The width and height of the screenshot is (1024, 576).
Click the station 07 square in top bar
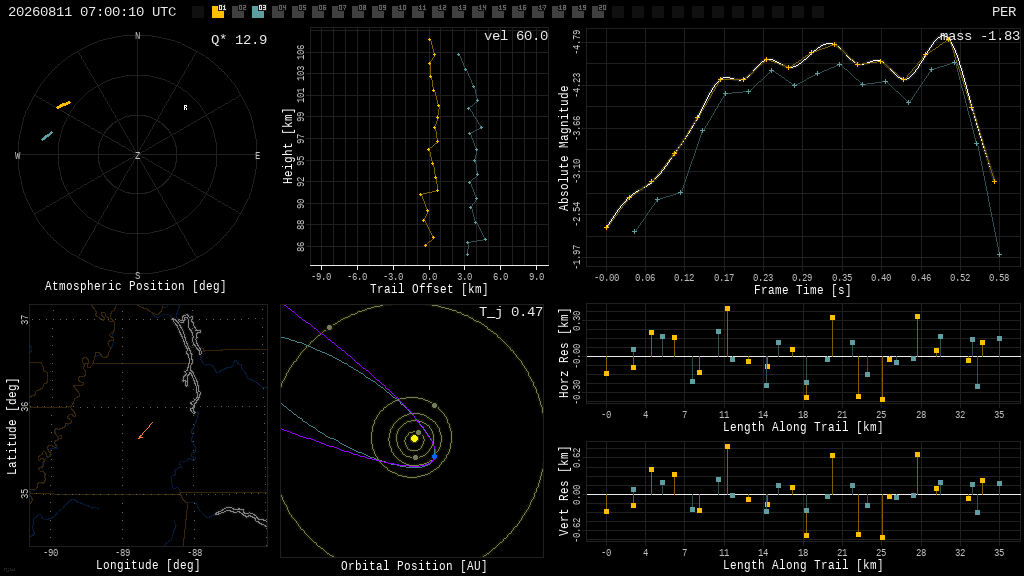pyautogui.click(x=338, y=11)
